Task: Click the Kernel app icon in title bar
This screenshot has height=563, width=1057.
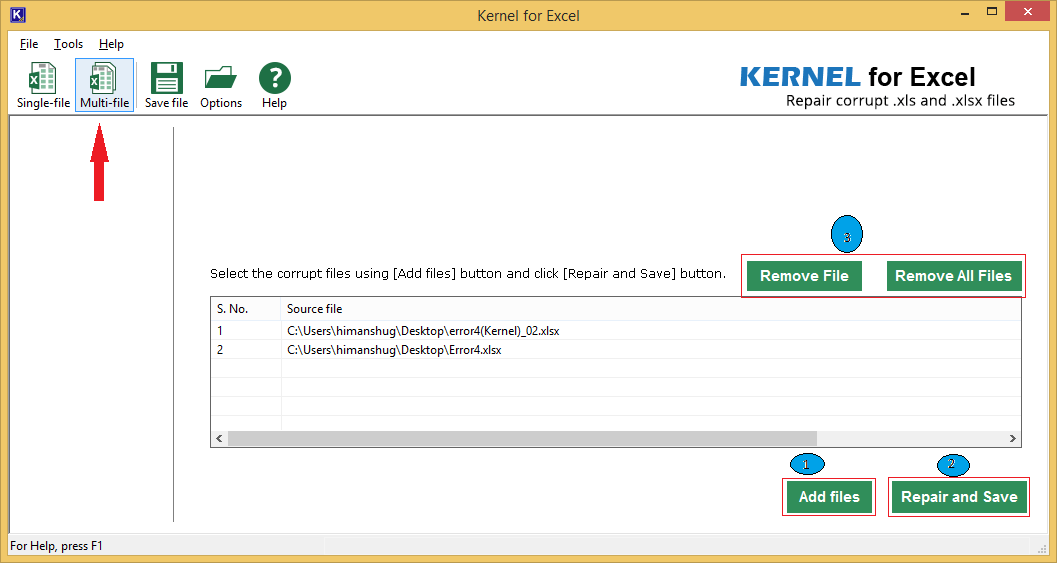Action: 18,14
